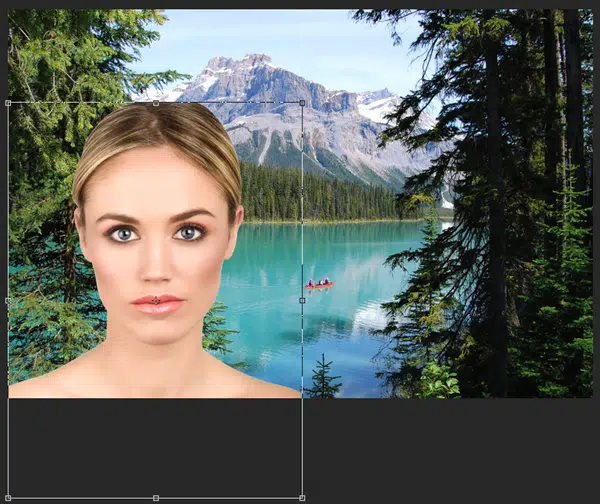Image resolution: width=600 pixels, height=504 pixels.
Task: Click the top-right transform corner handle
Action: tap(302, 102)
